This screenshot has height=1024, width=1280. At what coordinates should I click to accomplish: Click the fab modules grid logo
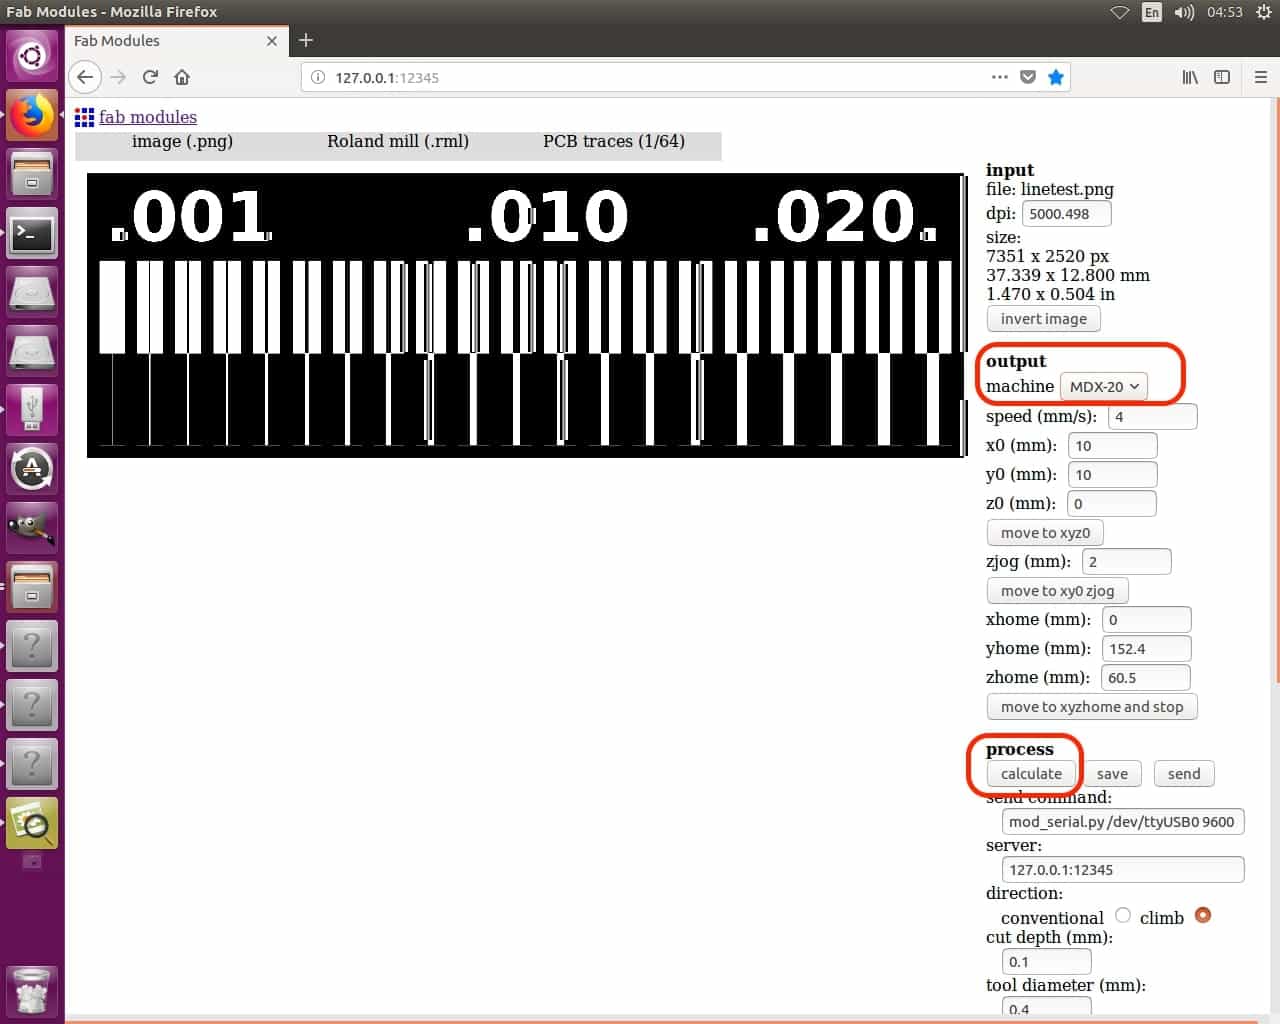84,117
